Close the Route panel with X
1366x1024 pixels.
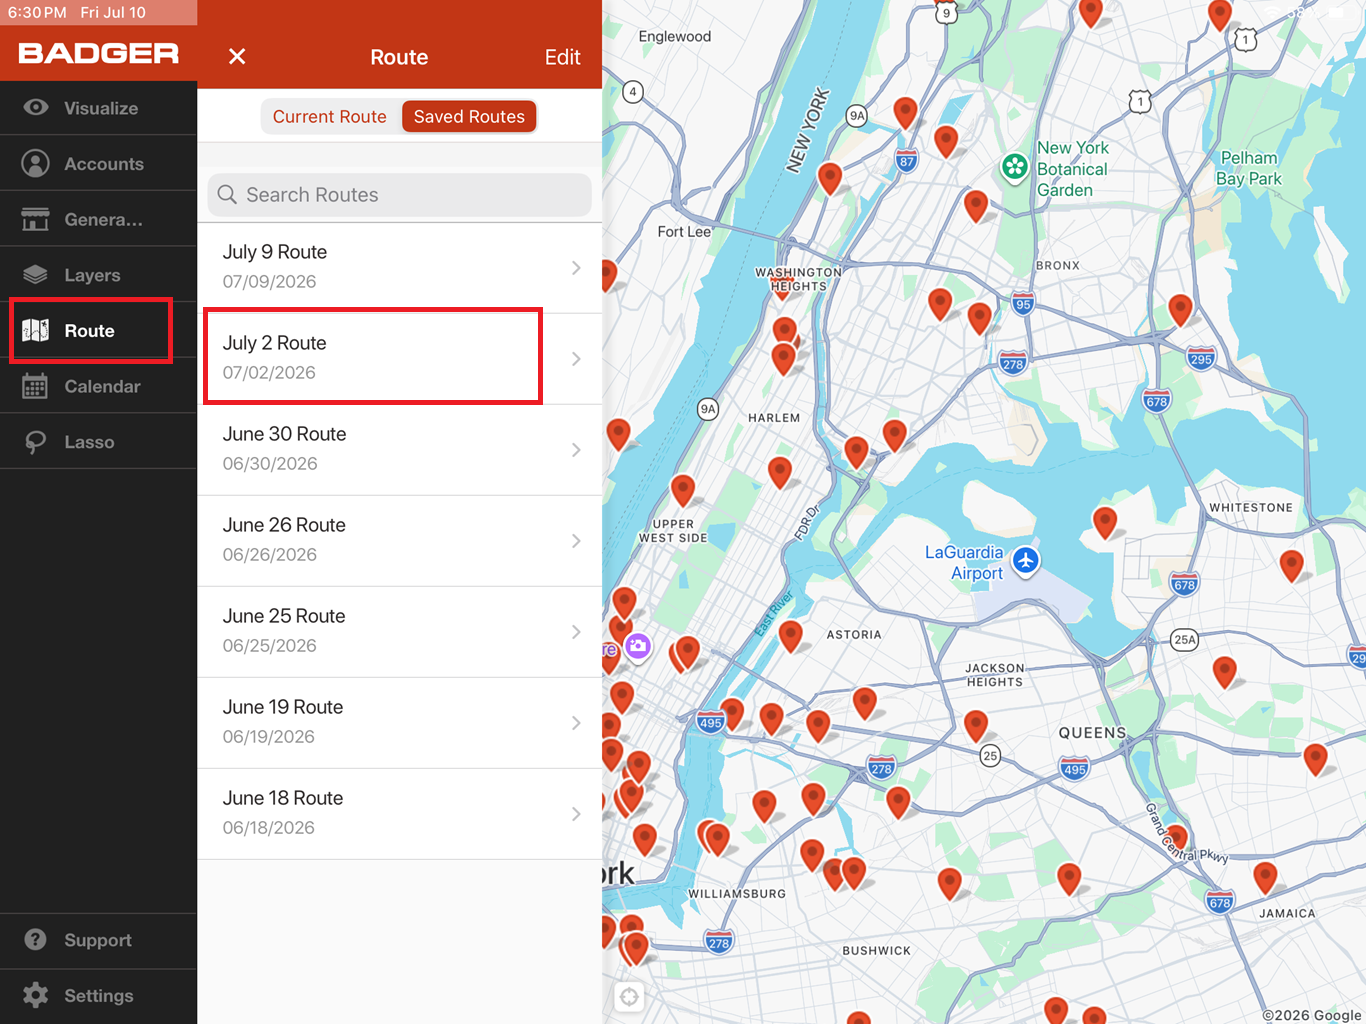pyautogui.click(x=237, y=57)
